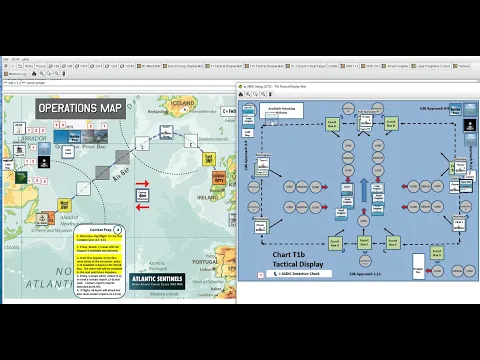Select the black counter on Tactical Display right edge
480x360 pixels.
point(470,125)
